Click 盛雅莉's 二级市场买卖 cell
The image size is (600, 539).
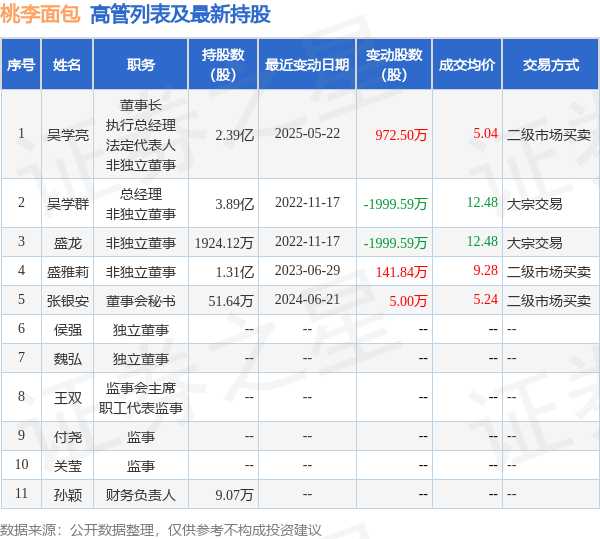tap(549, 272)
